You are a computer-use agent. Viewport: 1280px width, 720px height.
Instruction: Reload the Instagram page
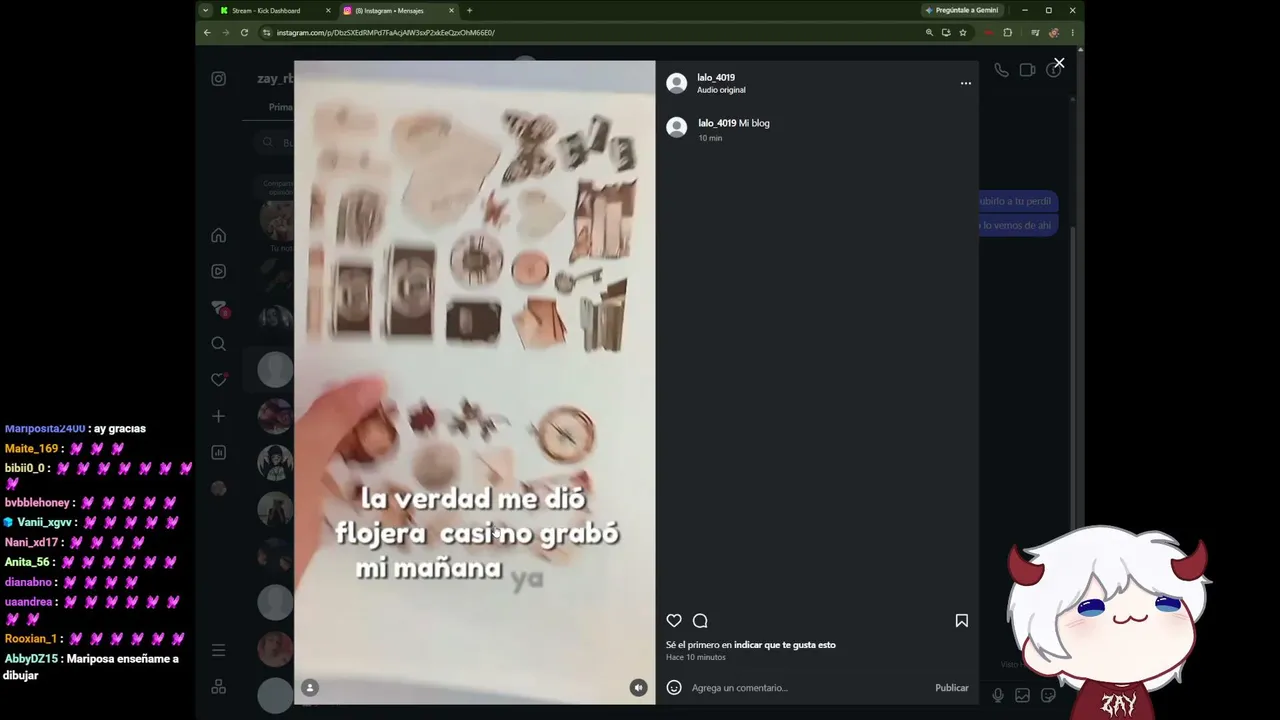tap(244, 33)
